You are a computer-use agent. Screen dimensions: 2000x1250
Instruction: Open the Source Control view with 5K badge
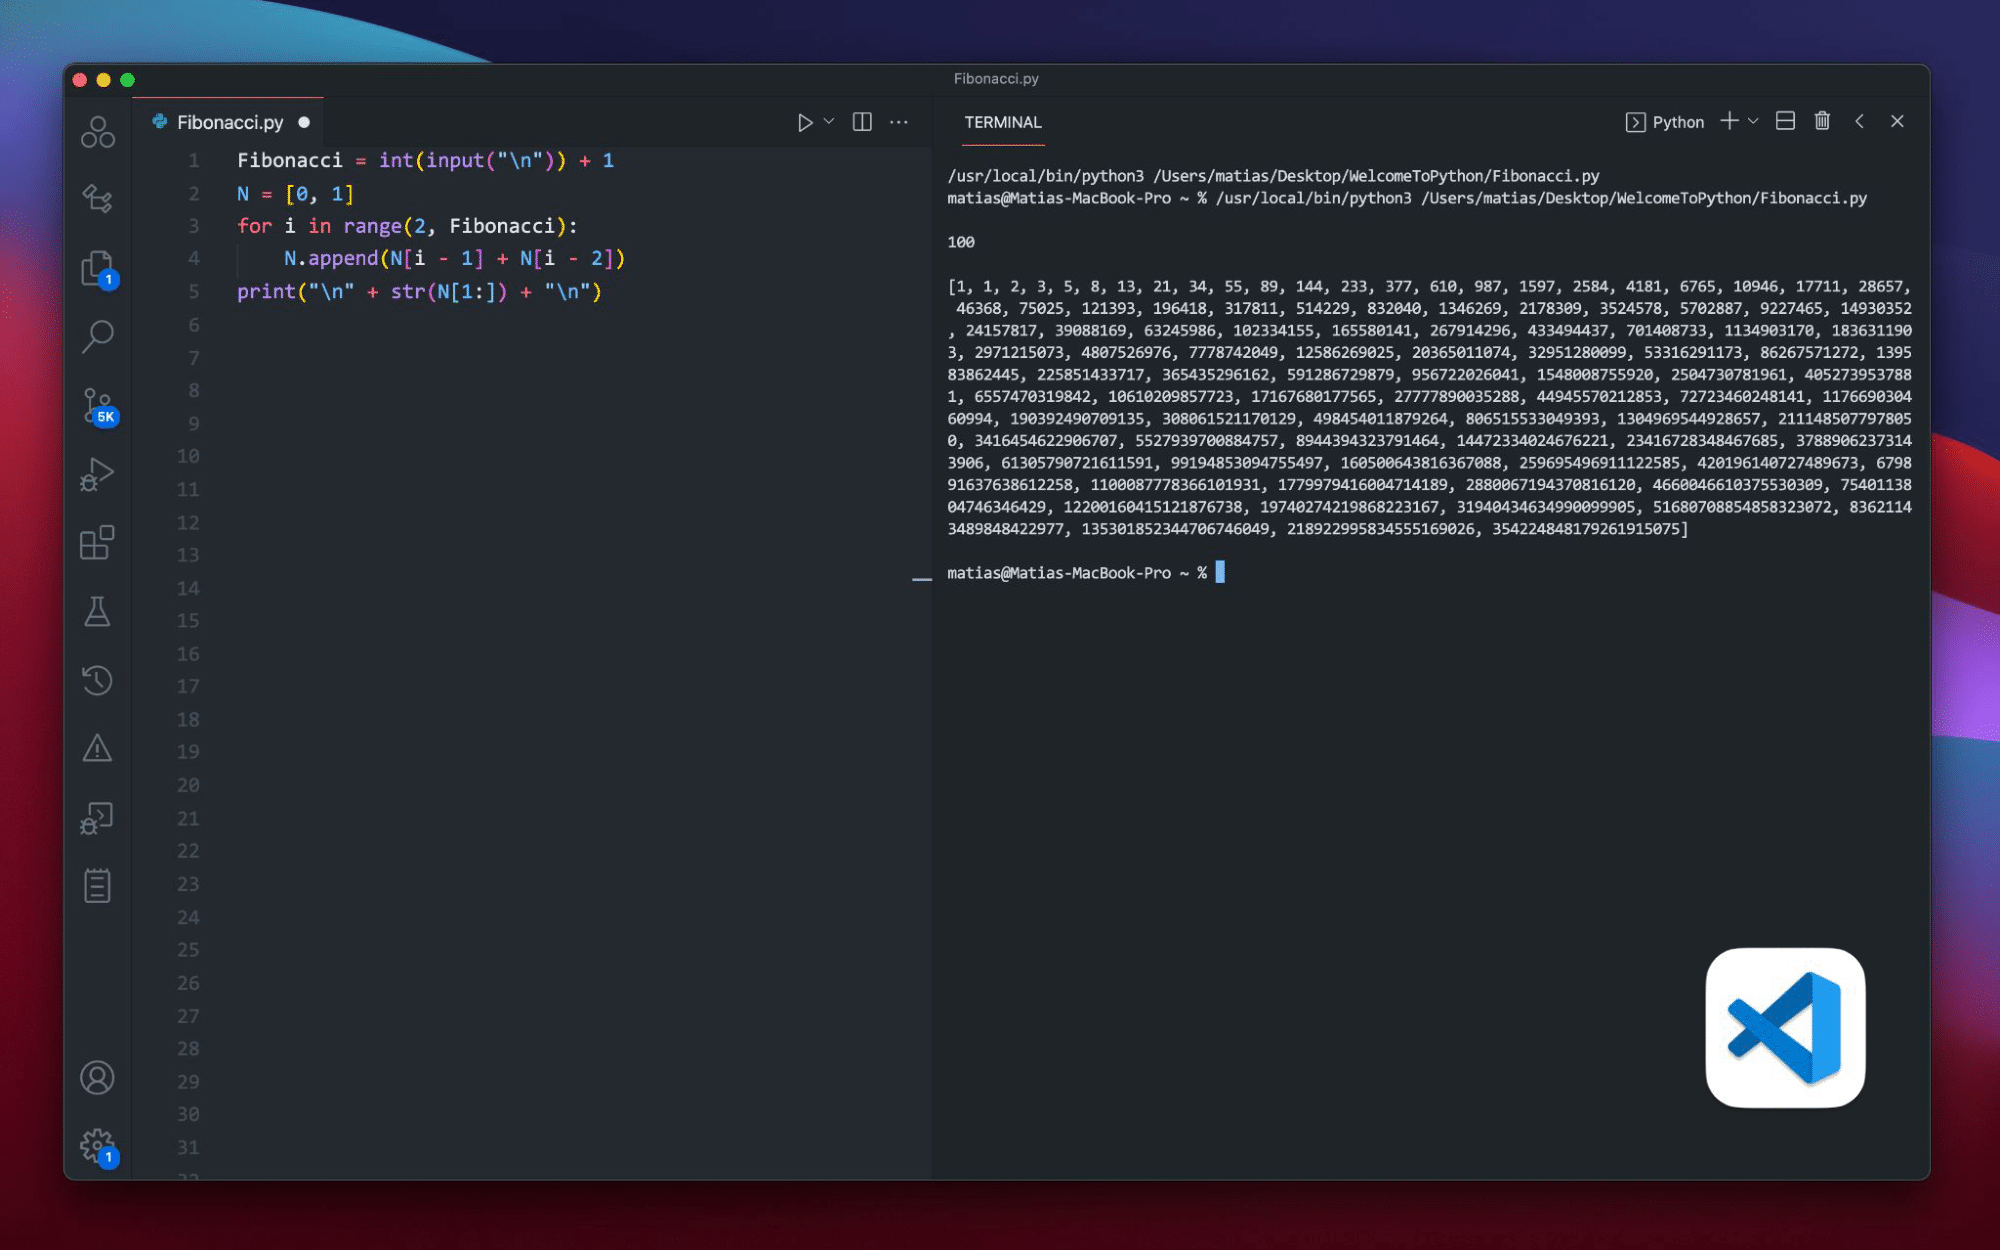97,406
